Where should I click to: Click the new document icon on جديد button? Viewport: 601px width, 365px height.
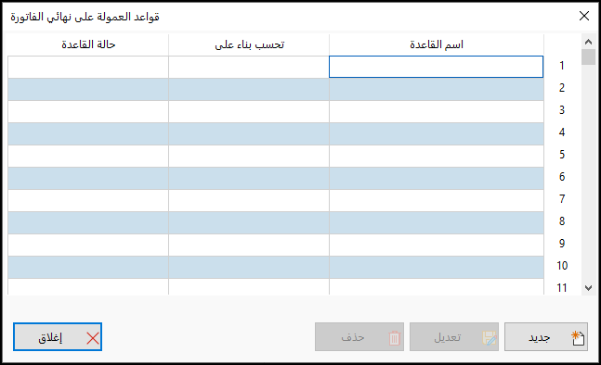578,337
